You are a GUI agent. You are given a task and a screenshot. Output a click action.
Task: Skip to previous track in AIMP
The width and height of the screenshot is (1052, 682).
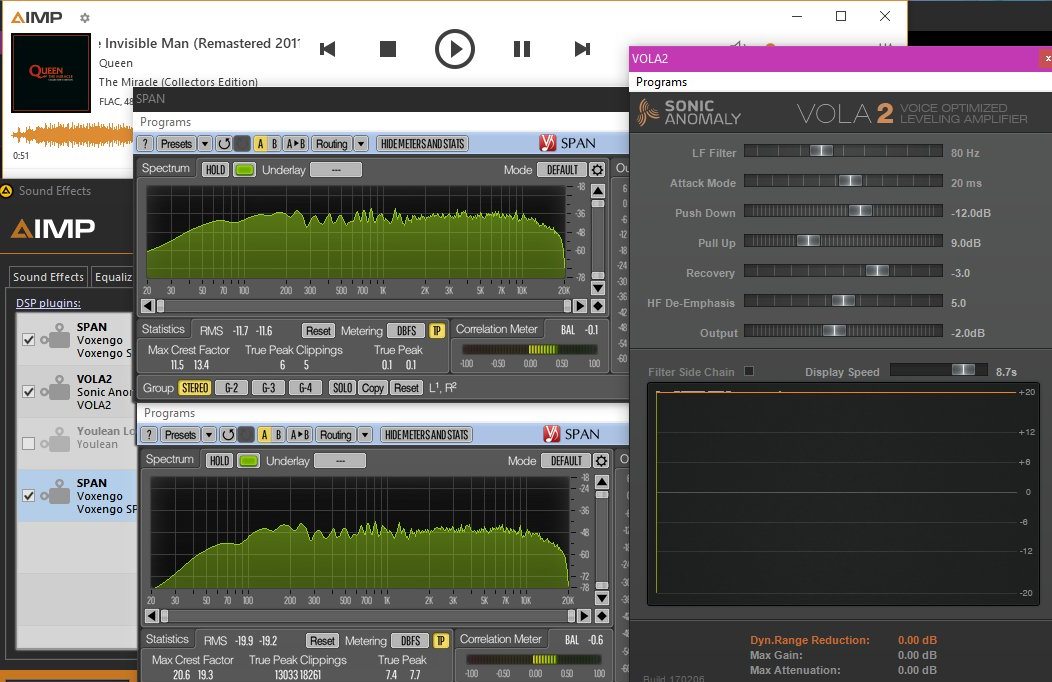pos(327,49)
